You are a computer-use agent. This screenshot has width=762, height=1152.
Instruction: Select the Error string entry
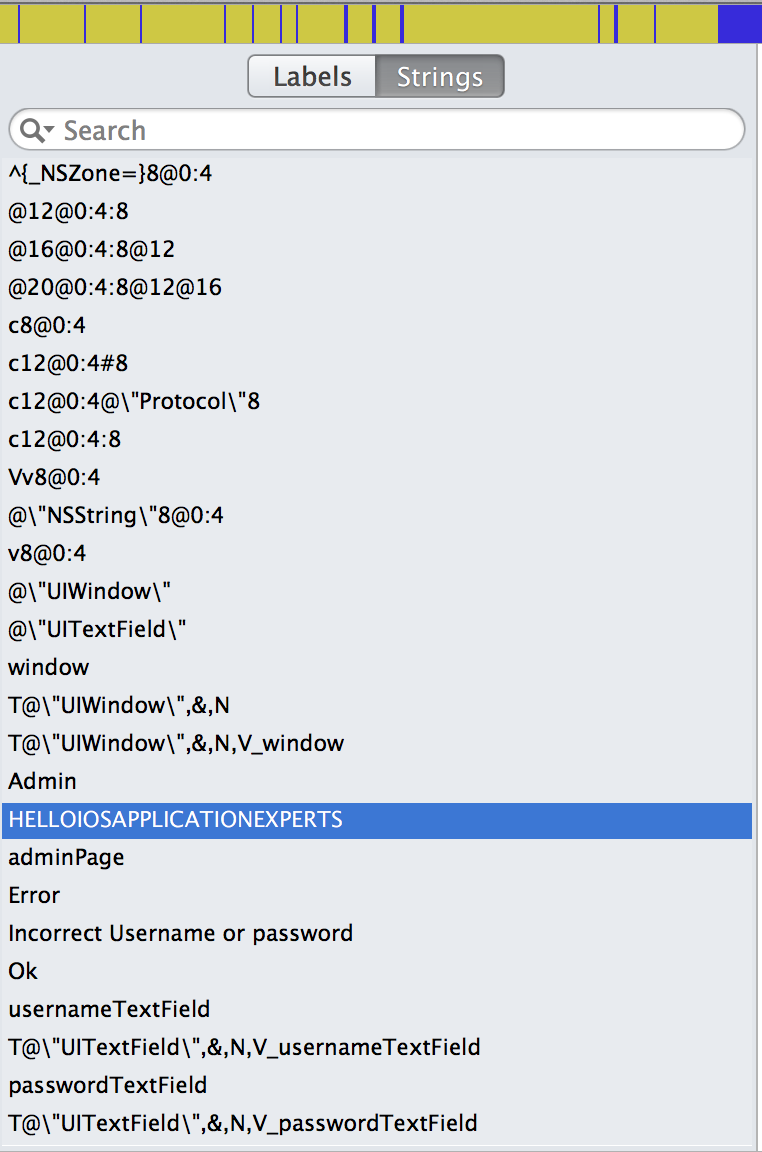click(377, 896)
